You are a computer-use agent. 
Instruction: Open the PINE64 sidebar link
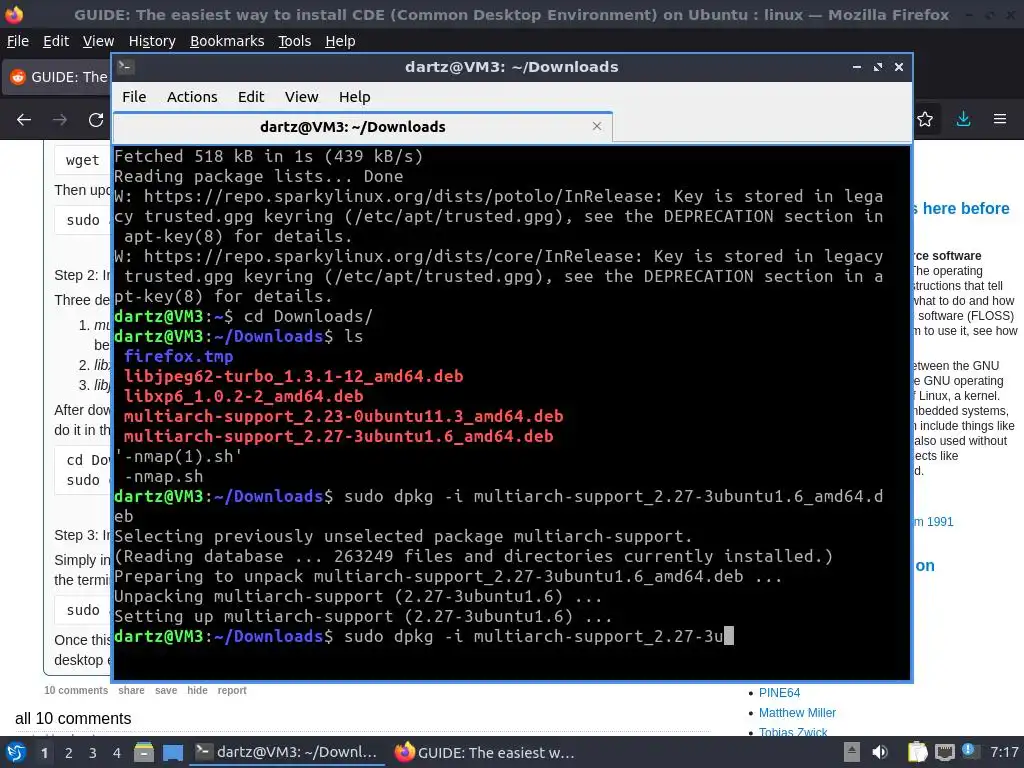click(x=779, y=693)
